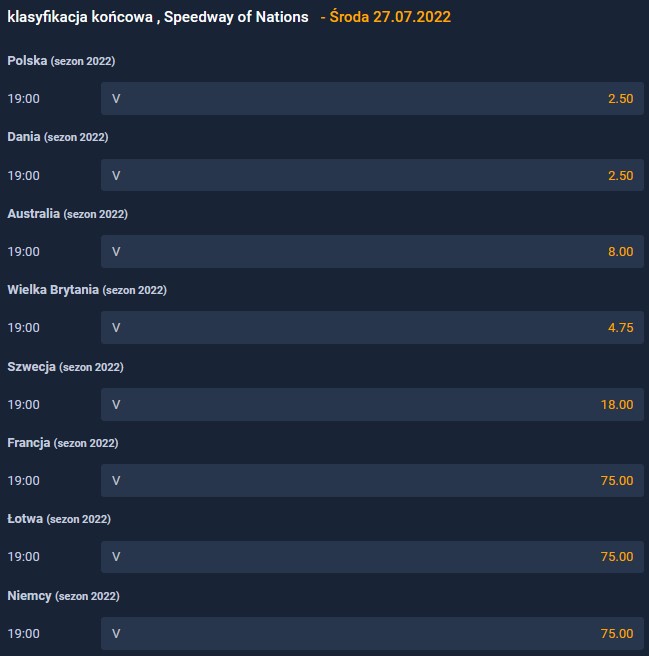Open the Australia (sezon 2022) heading
Image resolution: width=649 pixels, height=656 pixels.
coord(67,214)
